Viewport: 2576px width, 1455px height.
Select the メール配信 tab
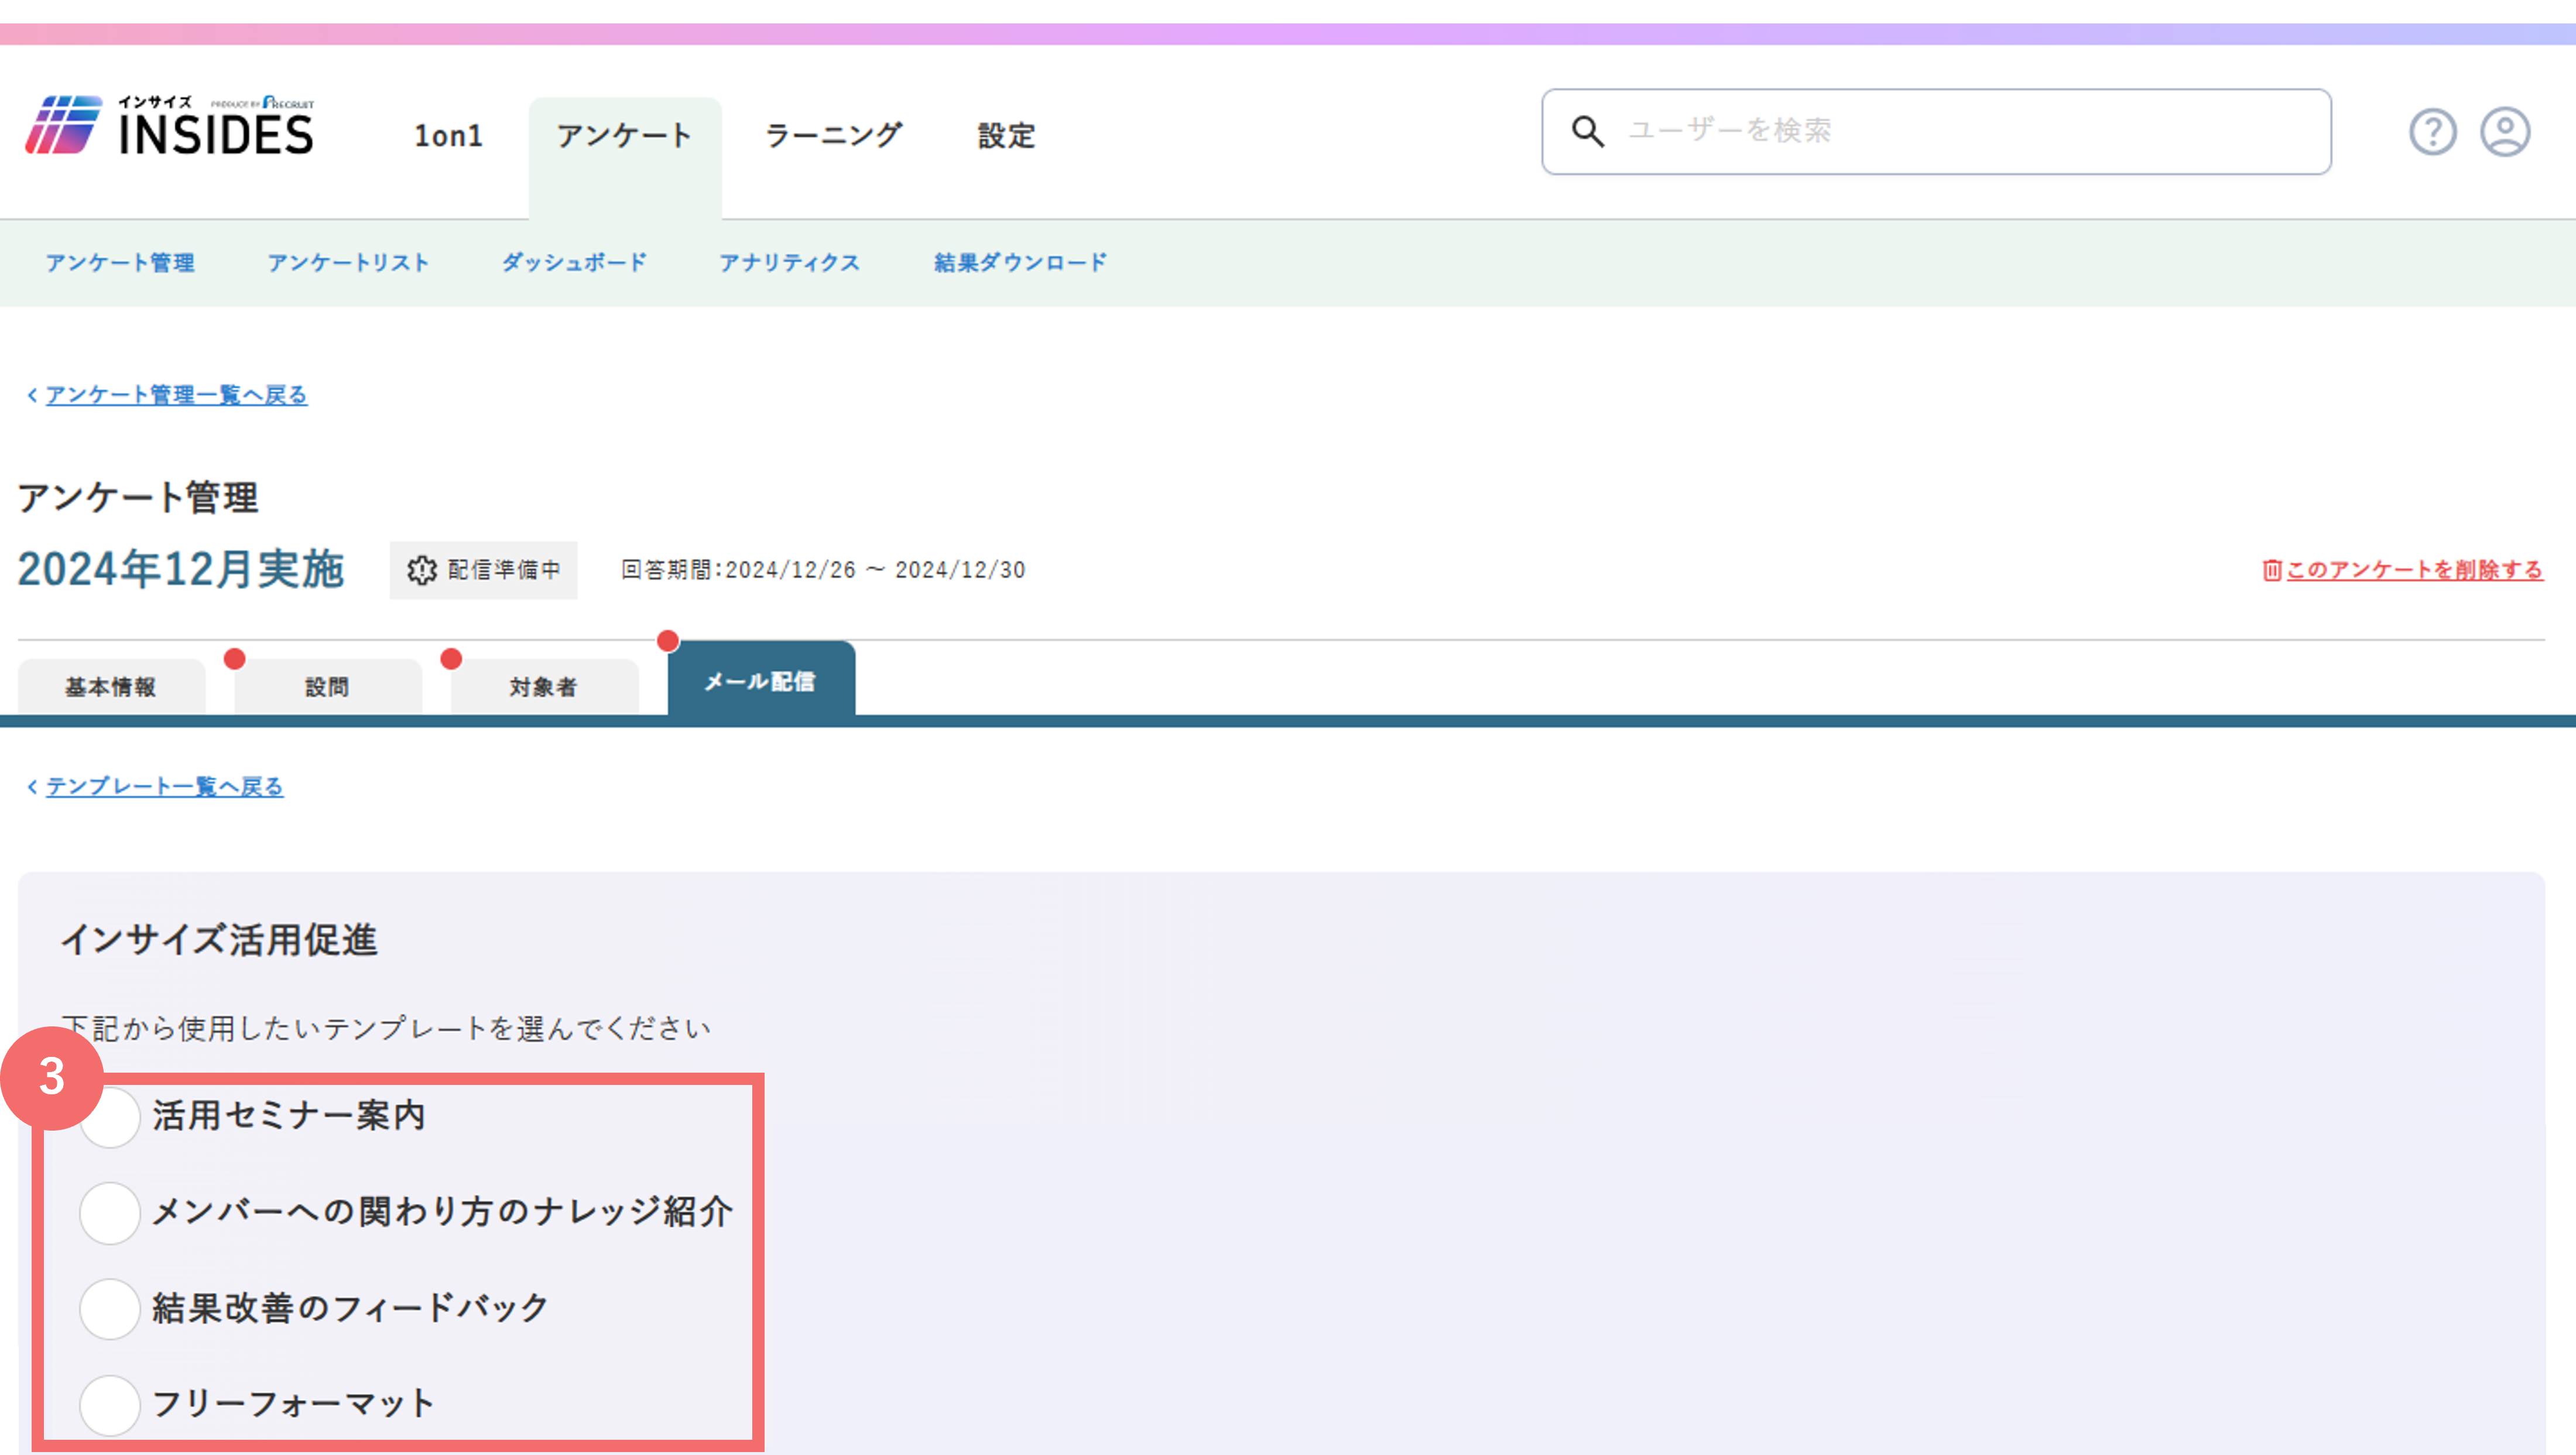761,680
